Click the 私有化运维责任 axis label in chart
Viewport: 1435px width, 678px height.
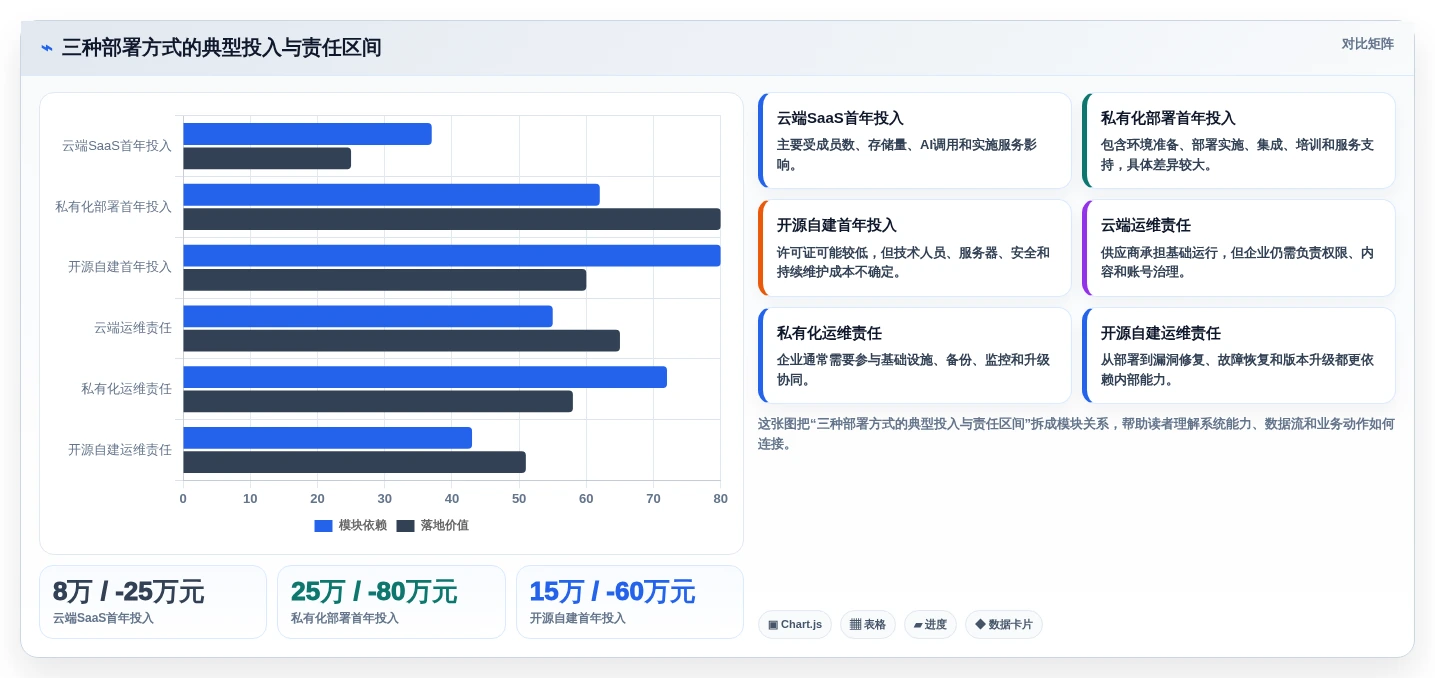[x=127, y=389]
